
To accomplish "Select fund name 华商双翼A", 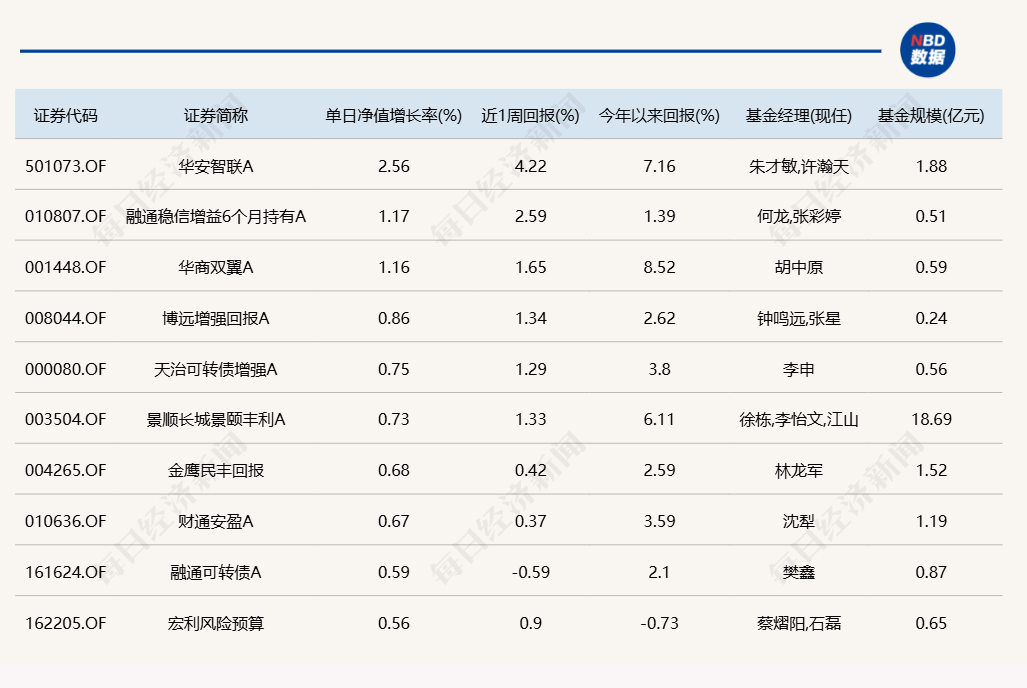I will tap(215, 267).
